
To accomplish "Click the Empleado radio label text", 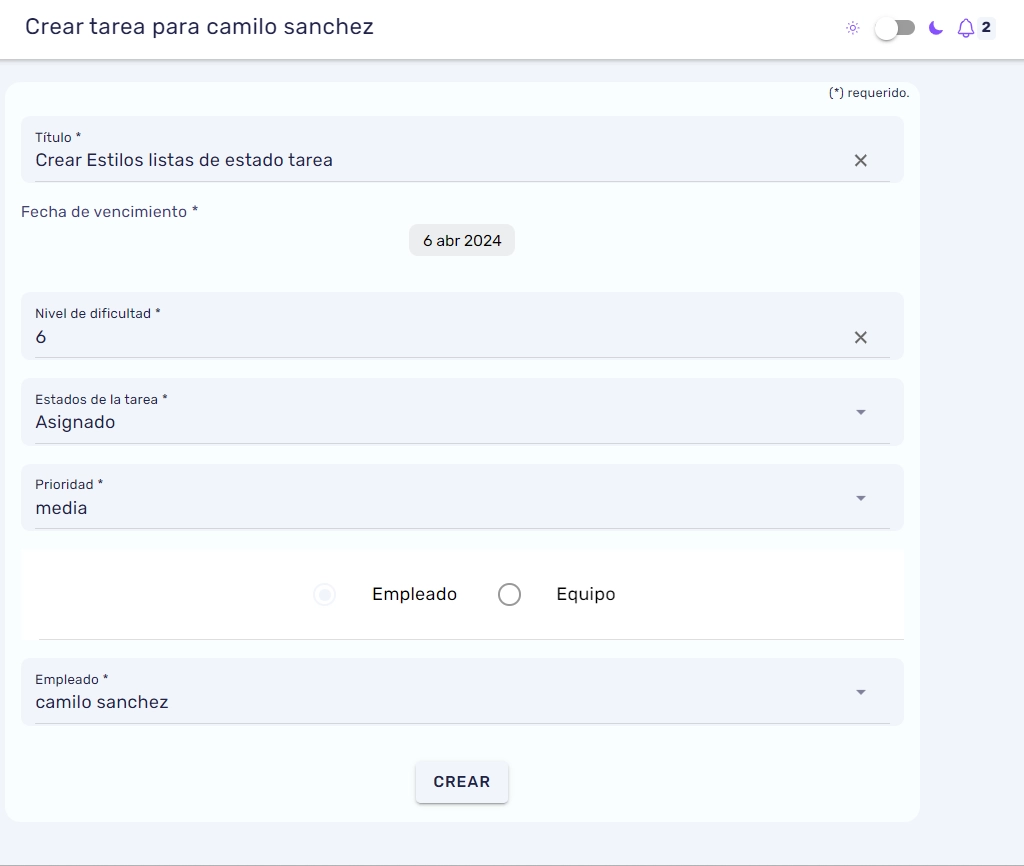I will tap(415, 594).
